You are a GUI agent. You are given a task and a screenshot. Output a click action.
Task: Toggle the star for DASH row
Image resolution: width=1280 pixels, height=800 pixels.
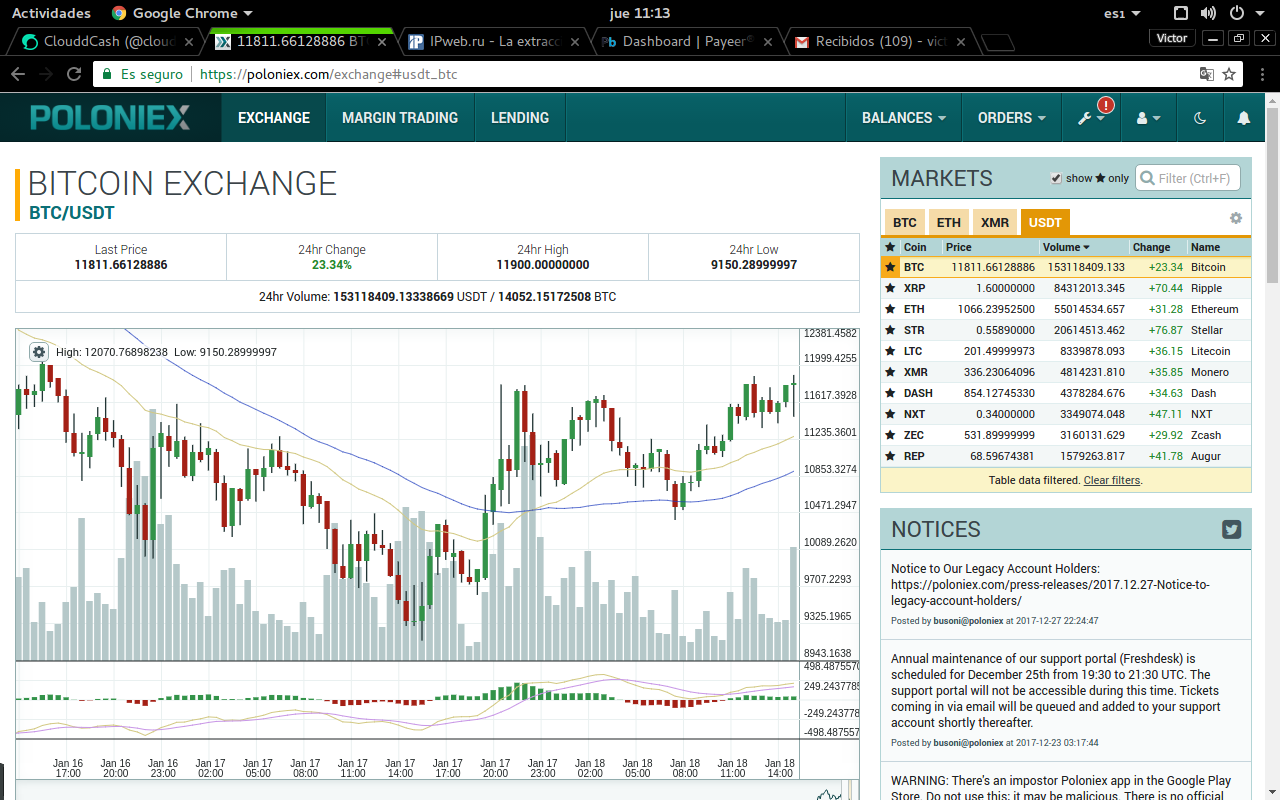coord(890,393)
